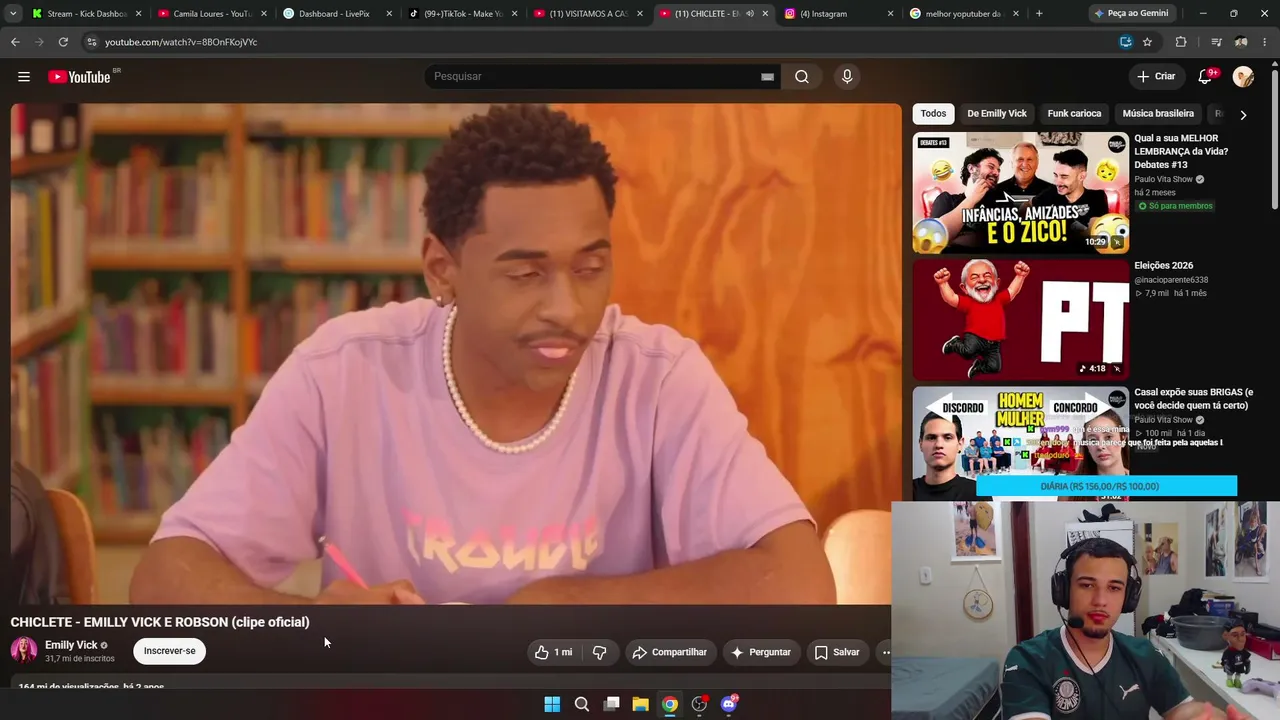Start voice search with the microphone

(x=847, y=77)
